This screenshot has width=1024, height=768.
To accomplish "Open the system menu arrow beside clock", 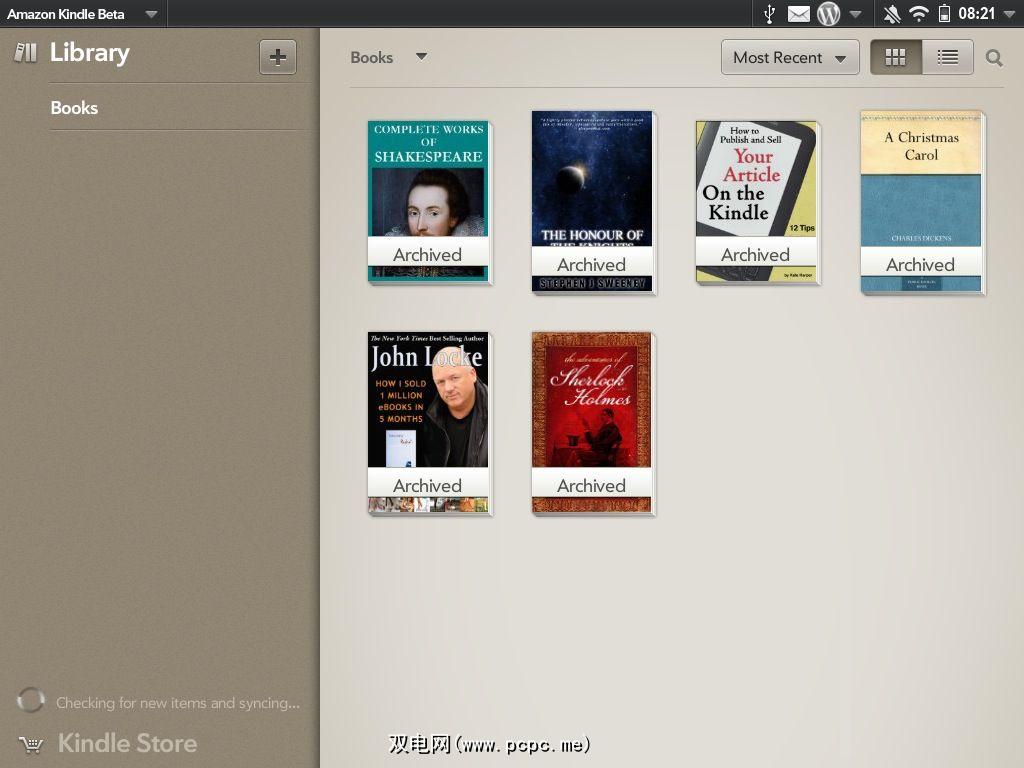I will tap(1008, 14).
